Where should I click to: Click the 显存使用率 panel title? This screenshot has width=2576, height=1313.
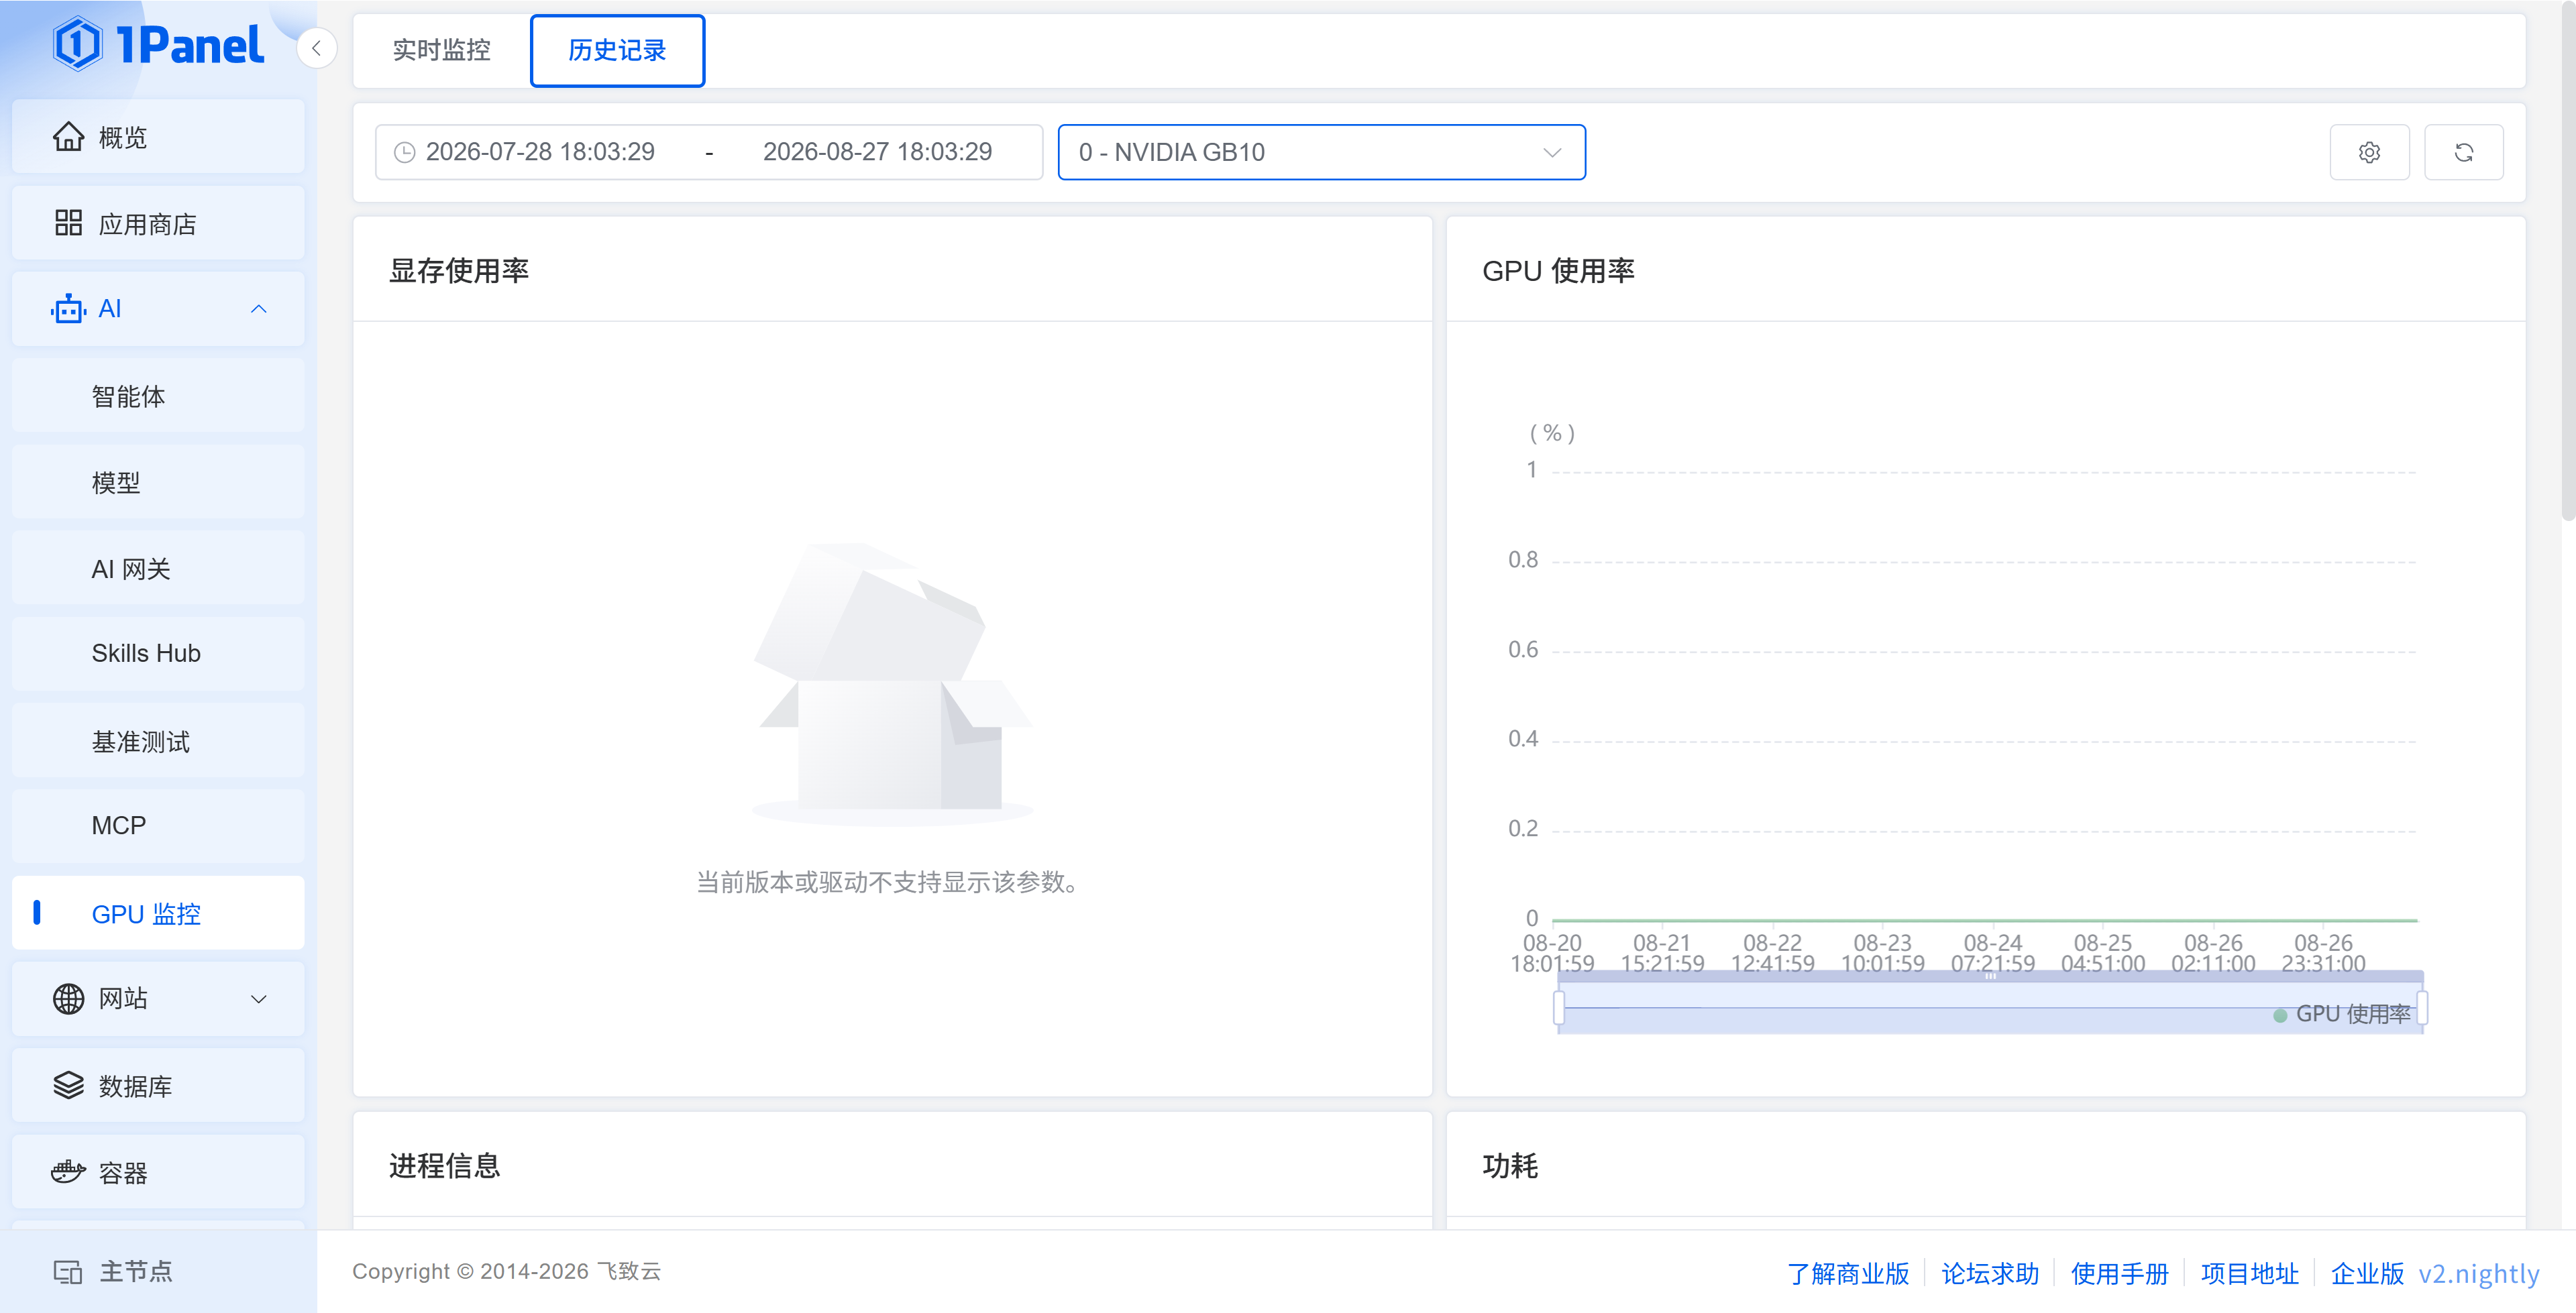coord(459,271)
